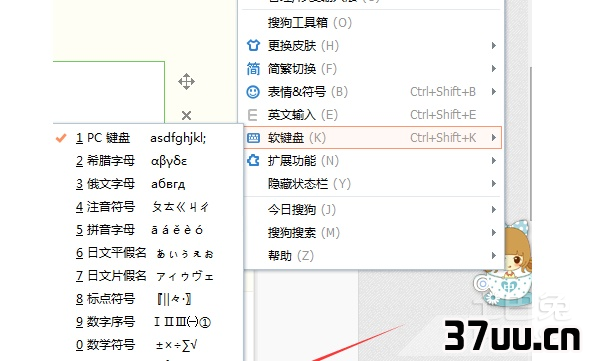Viewport: 593px width, 361px height.
Task: Select 8 标点符号 soft keyboard
Action: (x=147, y=299)
